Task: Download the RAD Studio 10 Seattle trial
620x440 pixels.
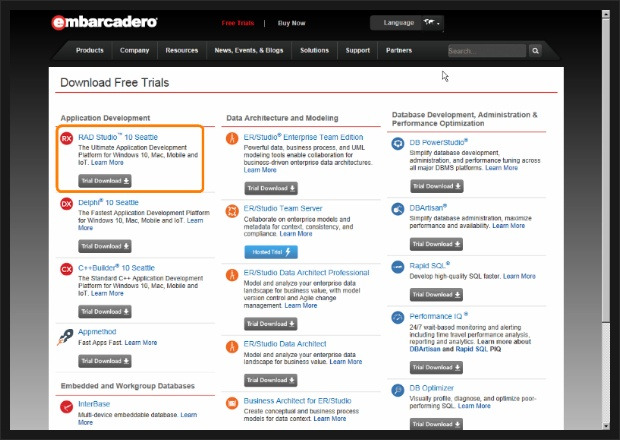Action: pos(105,181)
